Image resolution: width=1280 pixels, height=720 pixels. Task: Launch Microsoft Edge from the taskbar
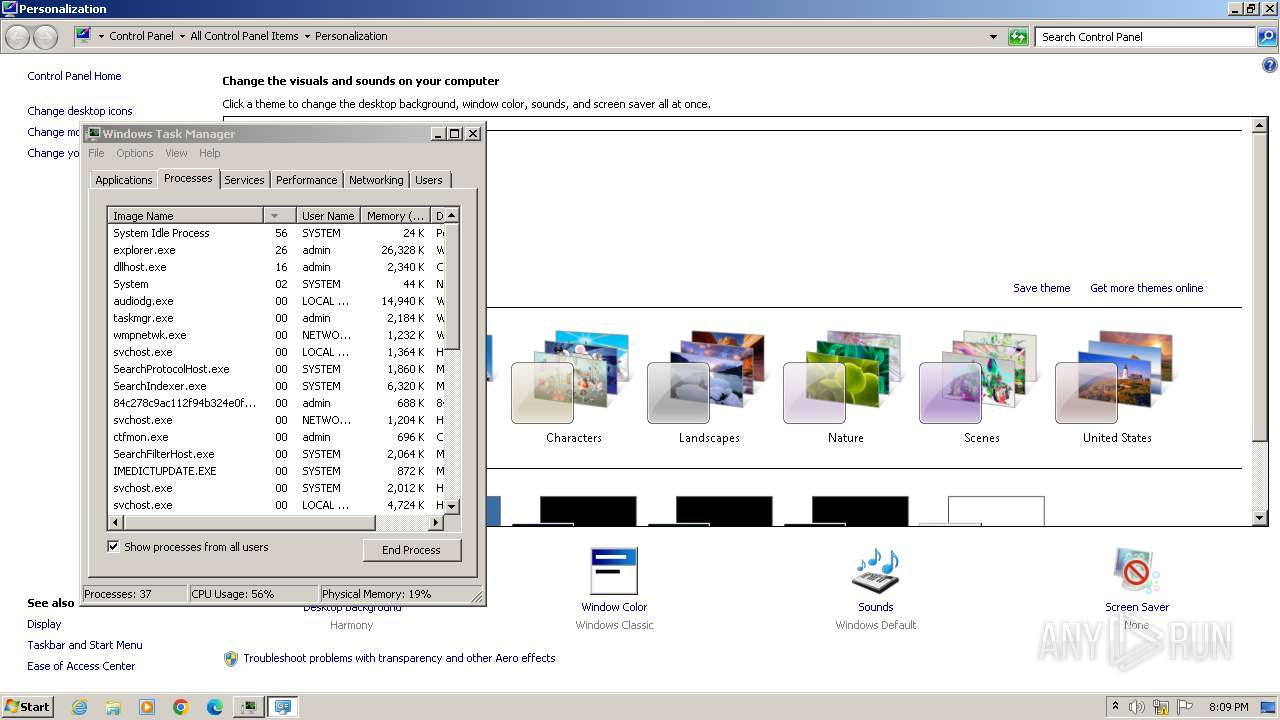[215, 707]
